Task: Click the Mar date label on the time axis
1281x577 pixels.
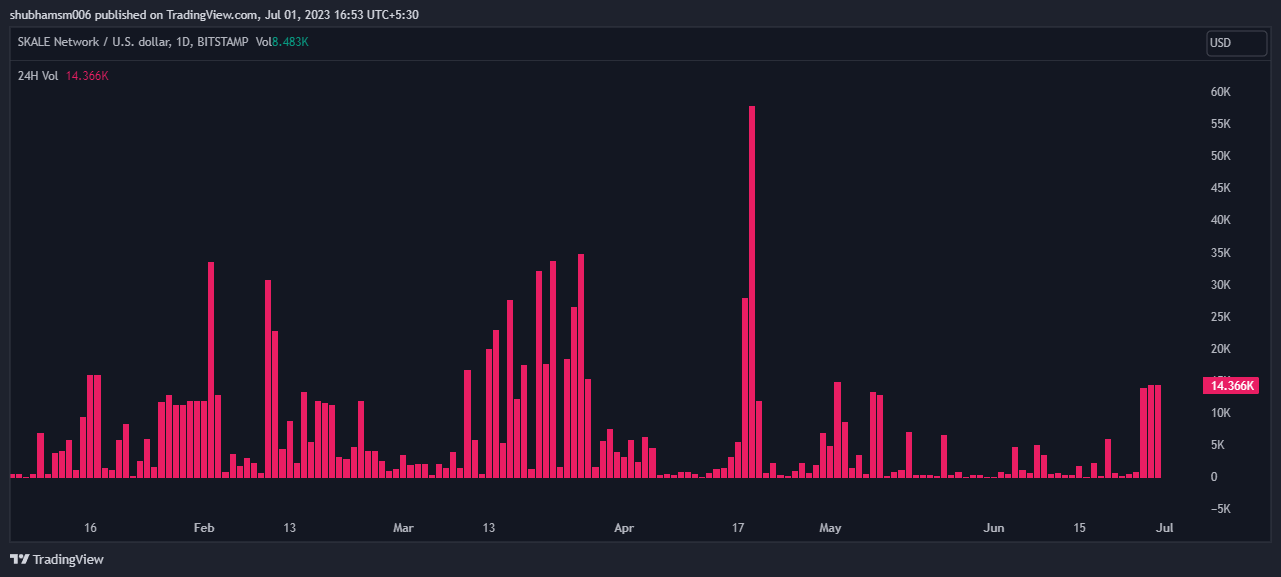Action: (x=403, y=527)
